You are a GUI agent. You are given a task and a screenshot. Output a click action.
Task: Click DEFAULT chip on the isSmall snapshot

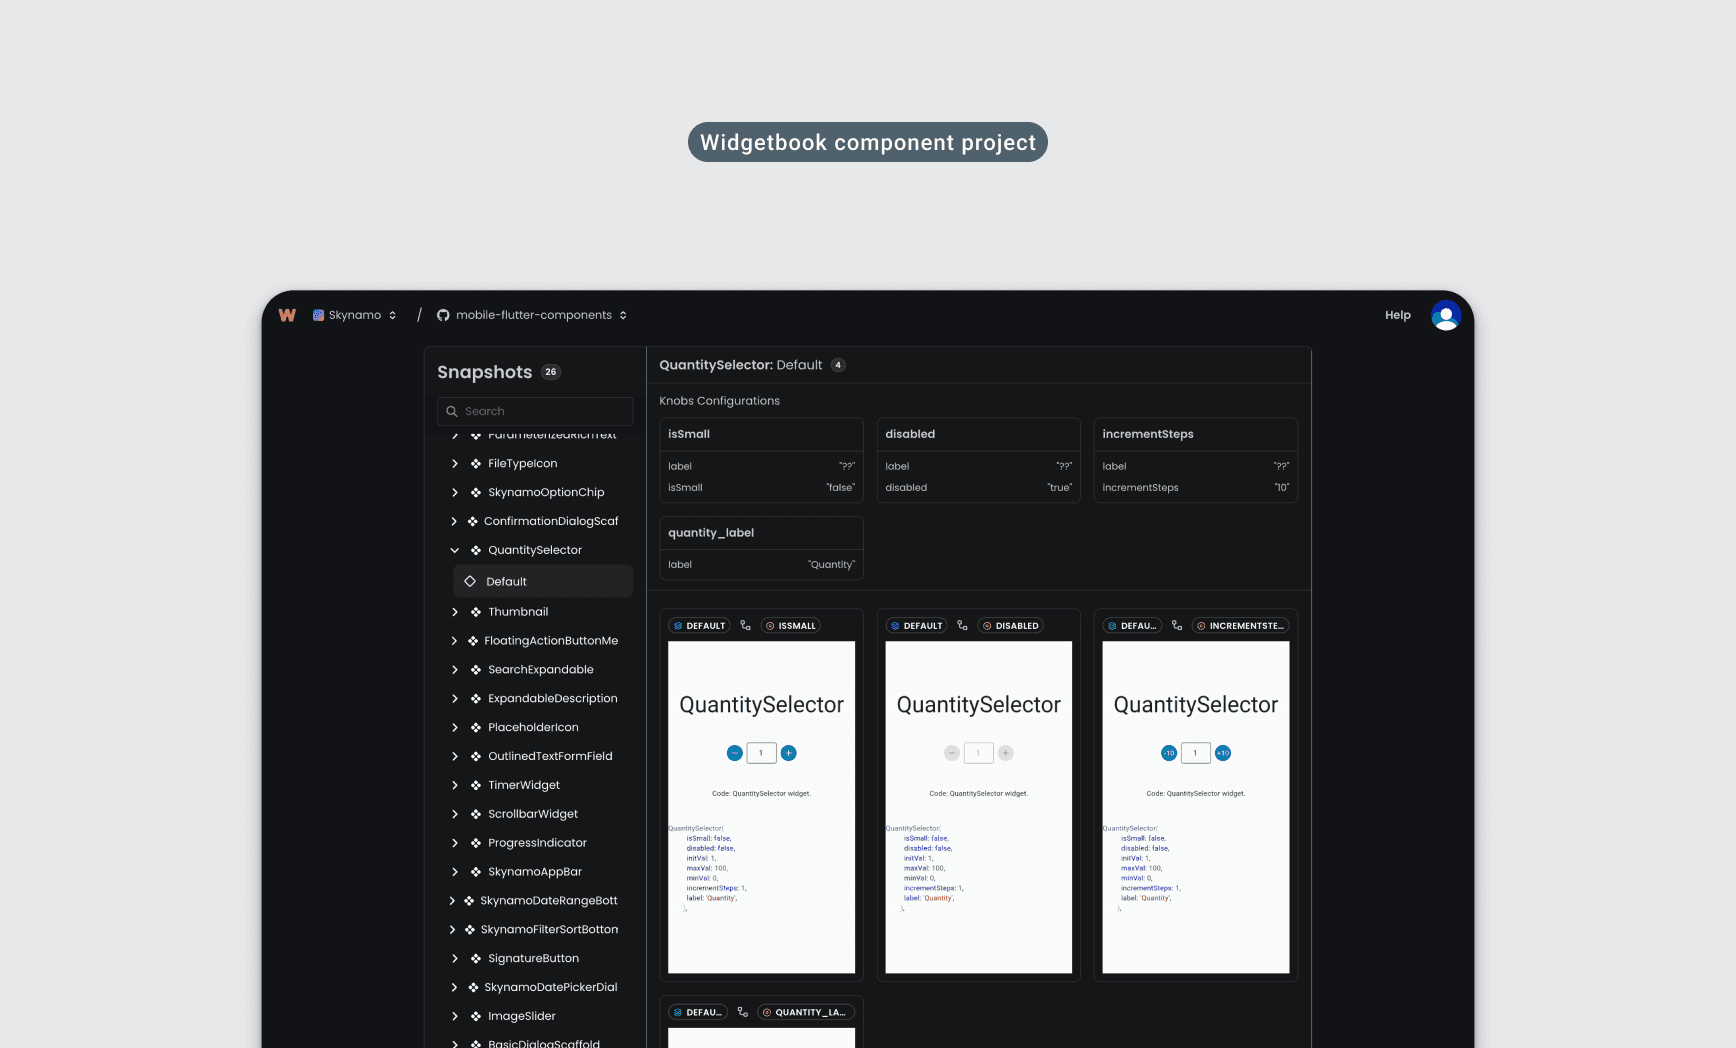tap(699, 626)
